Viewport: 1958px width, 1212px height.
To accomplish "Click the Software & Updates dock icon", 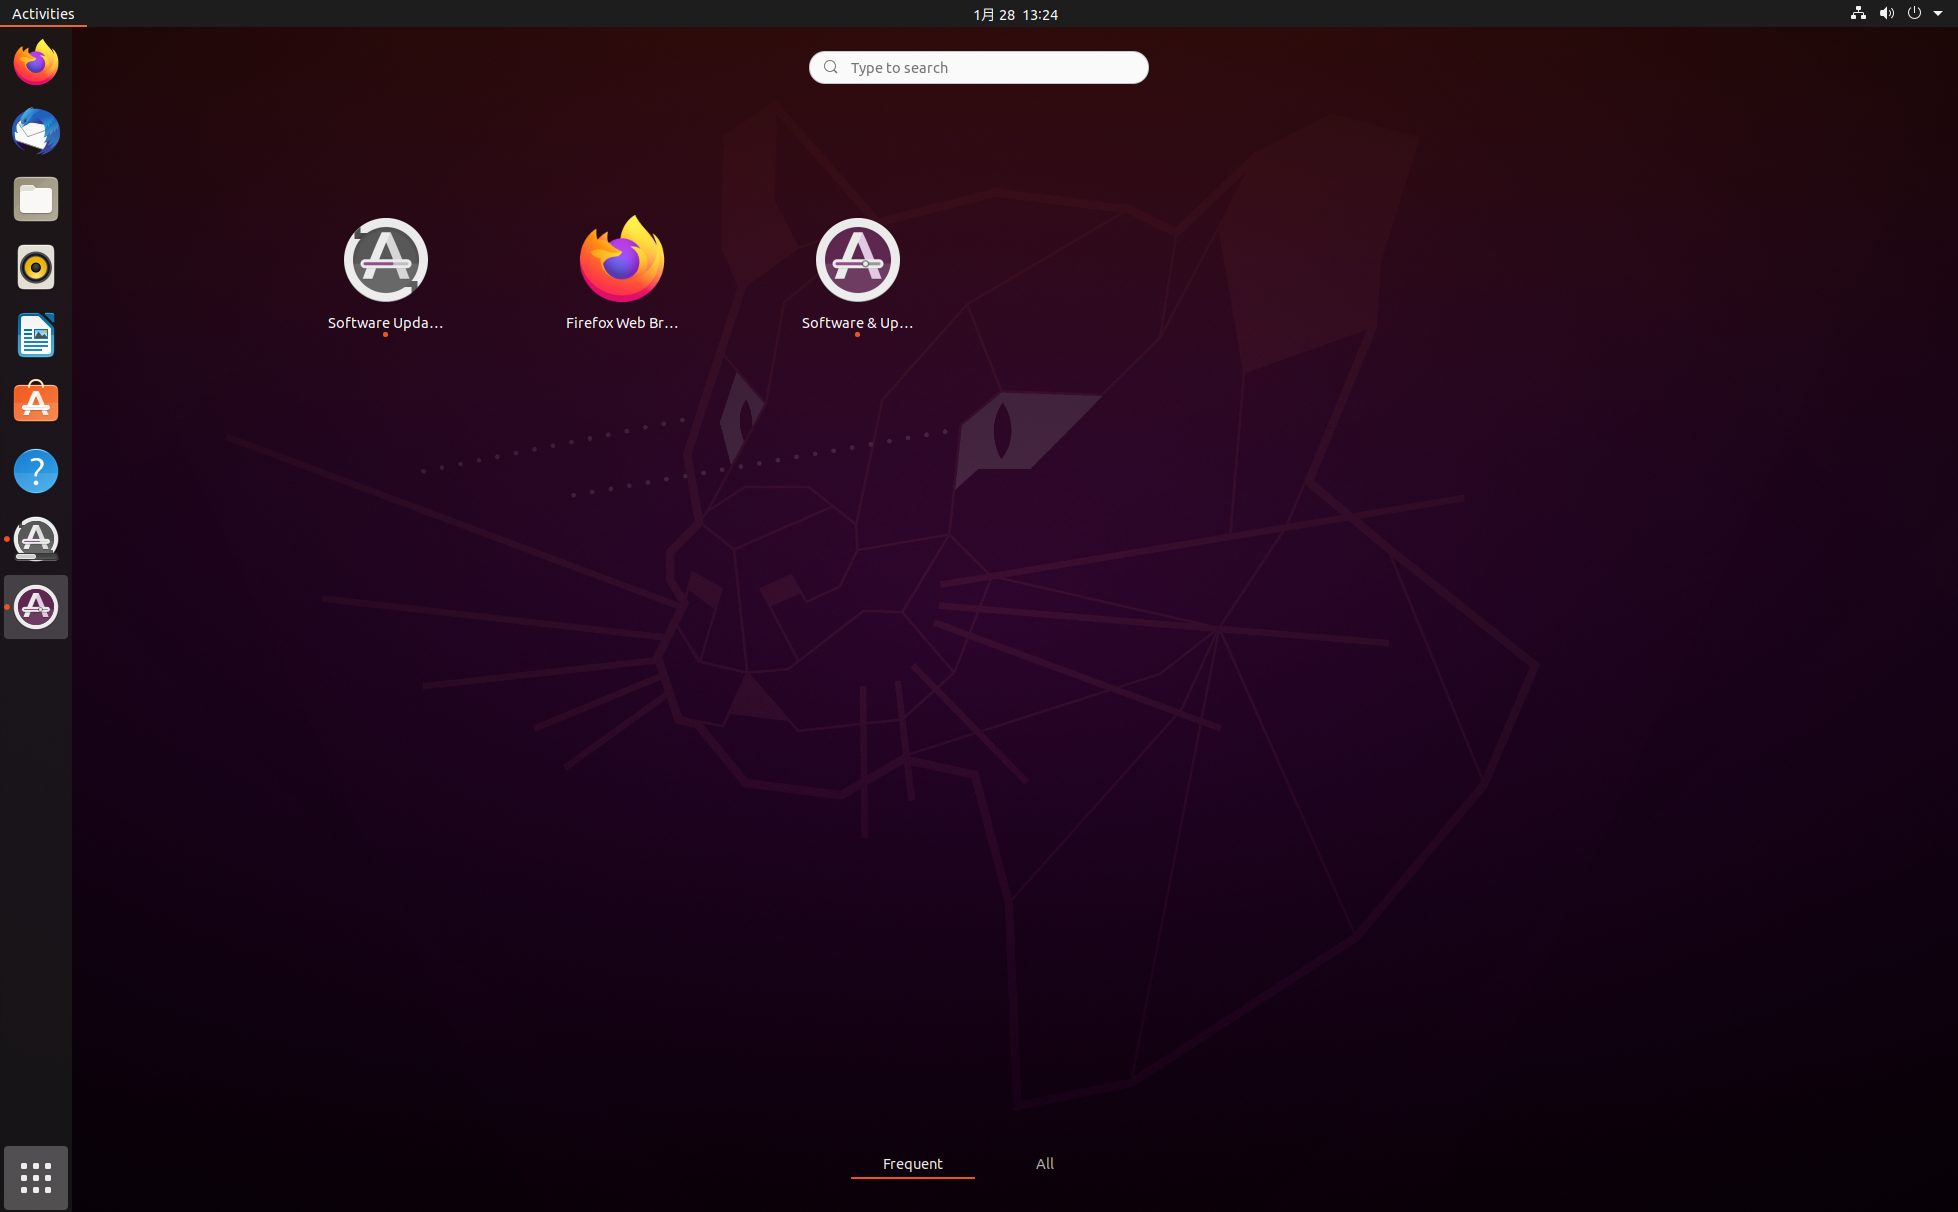I will click(35, 606).
